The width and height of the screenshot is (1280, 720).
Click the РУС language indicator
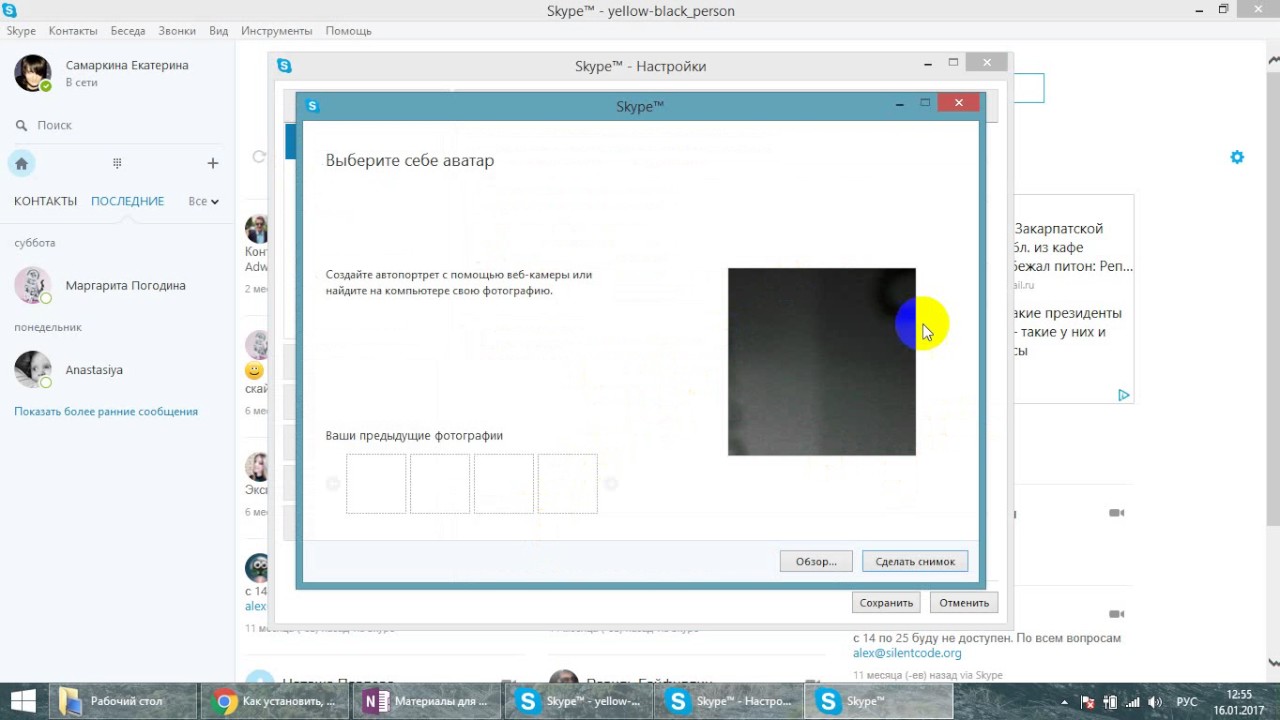(1186, 702)
